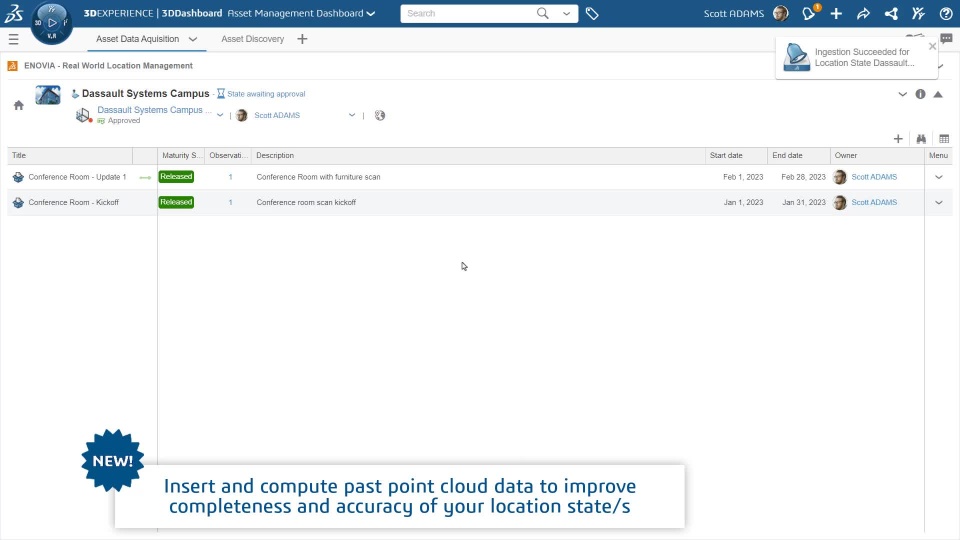
Task: Click the ENOVIA - Real World Location Management title
Action: point(108,66)
